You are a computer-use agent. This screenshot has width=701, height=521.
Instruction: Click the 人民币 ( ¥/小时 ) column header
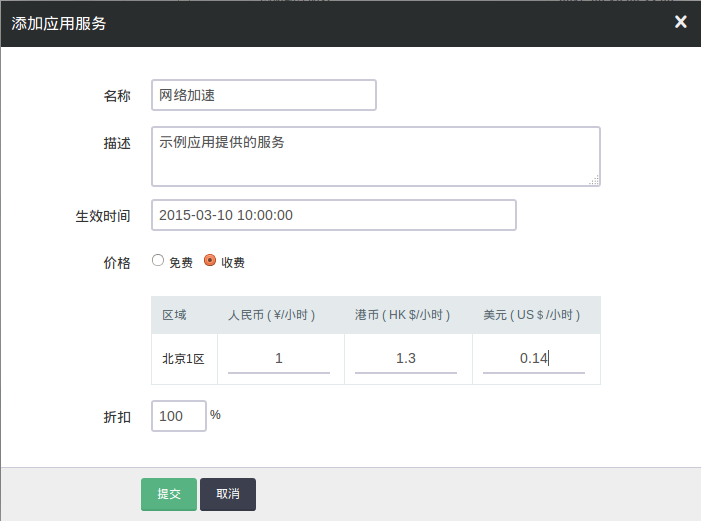[272, 315]
